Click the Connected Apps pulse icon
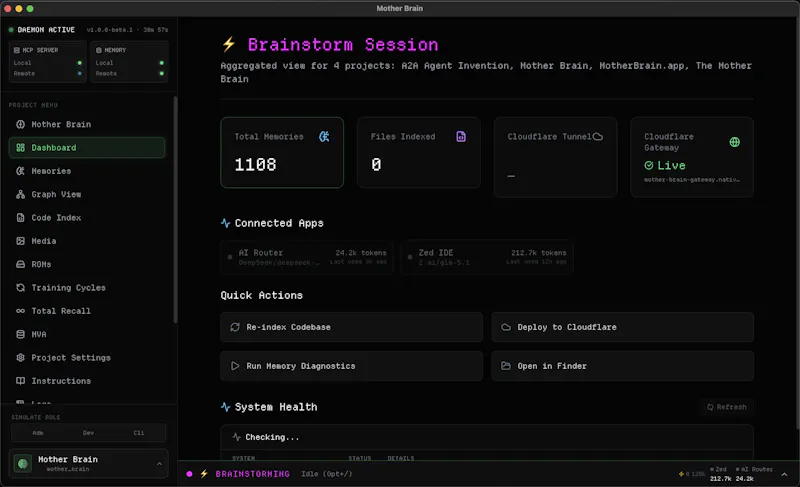The height and width of the screenshot is (487, 800). (x=226, y=223)
